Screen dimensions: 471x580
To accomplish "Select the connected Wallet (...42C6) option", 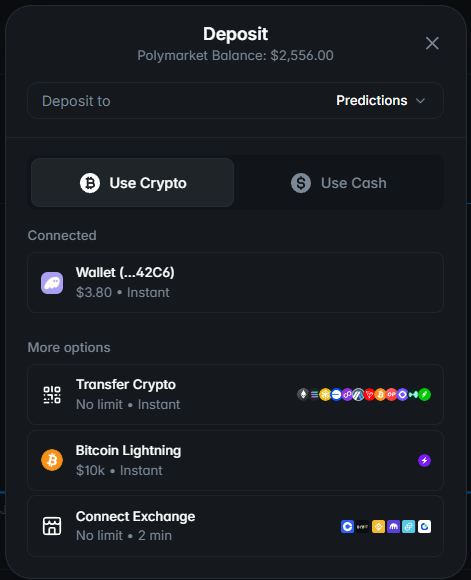I will [235, 283].
